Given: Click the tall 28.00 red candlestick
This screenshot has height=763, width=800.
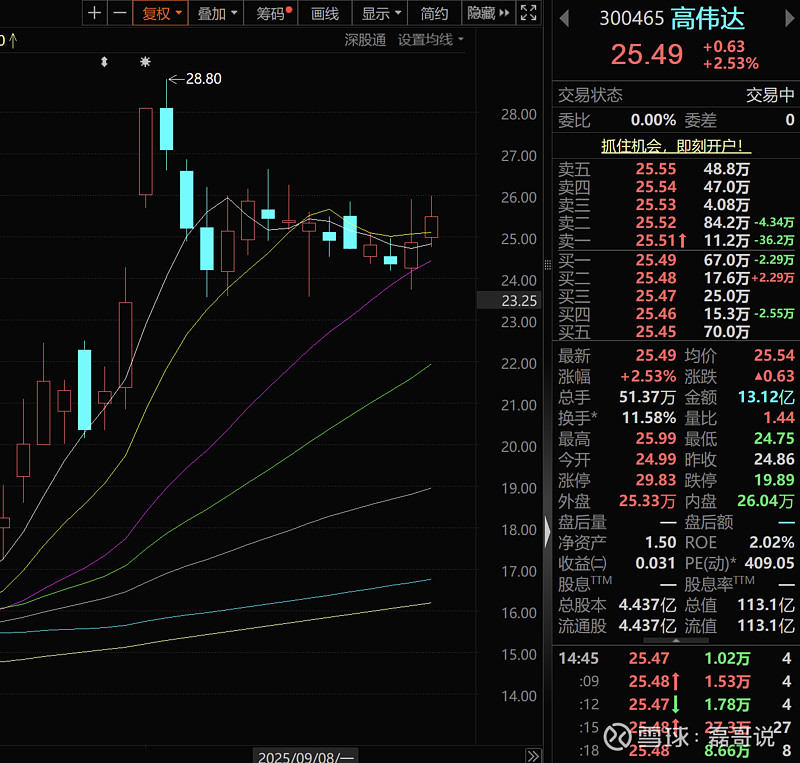Looking at the screenshot, I should [146, 152].
